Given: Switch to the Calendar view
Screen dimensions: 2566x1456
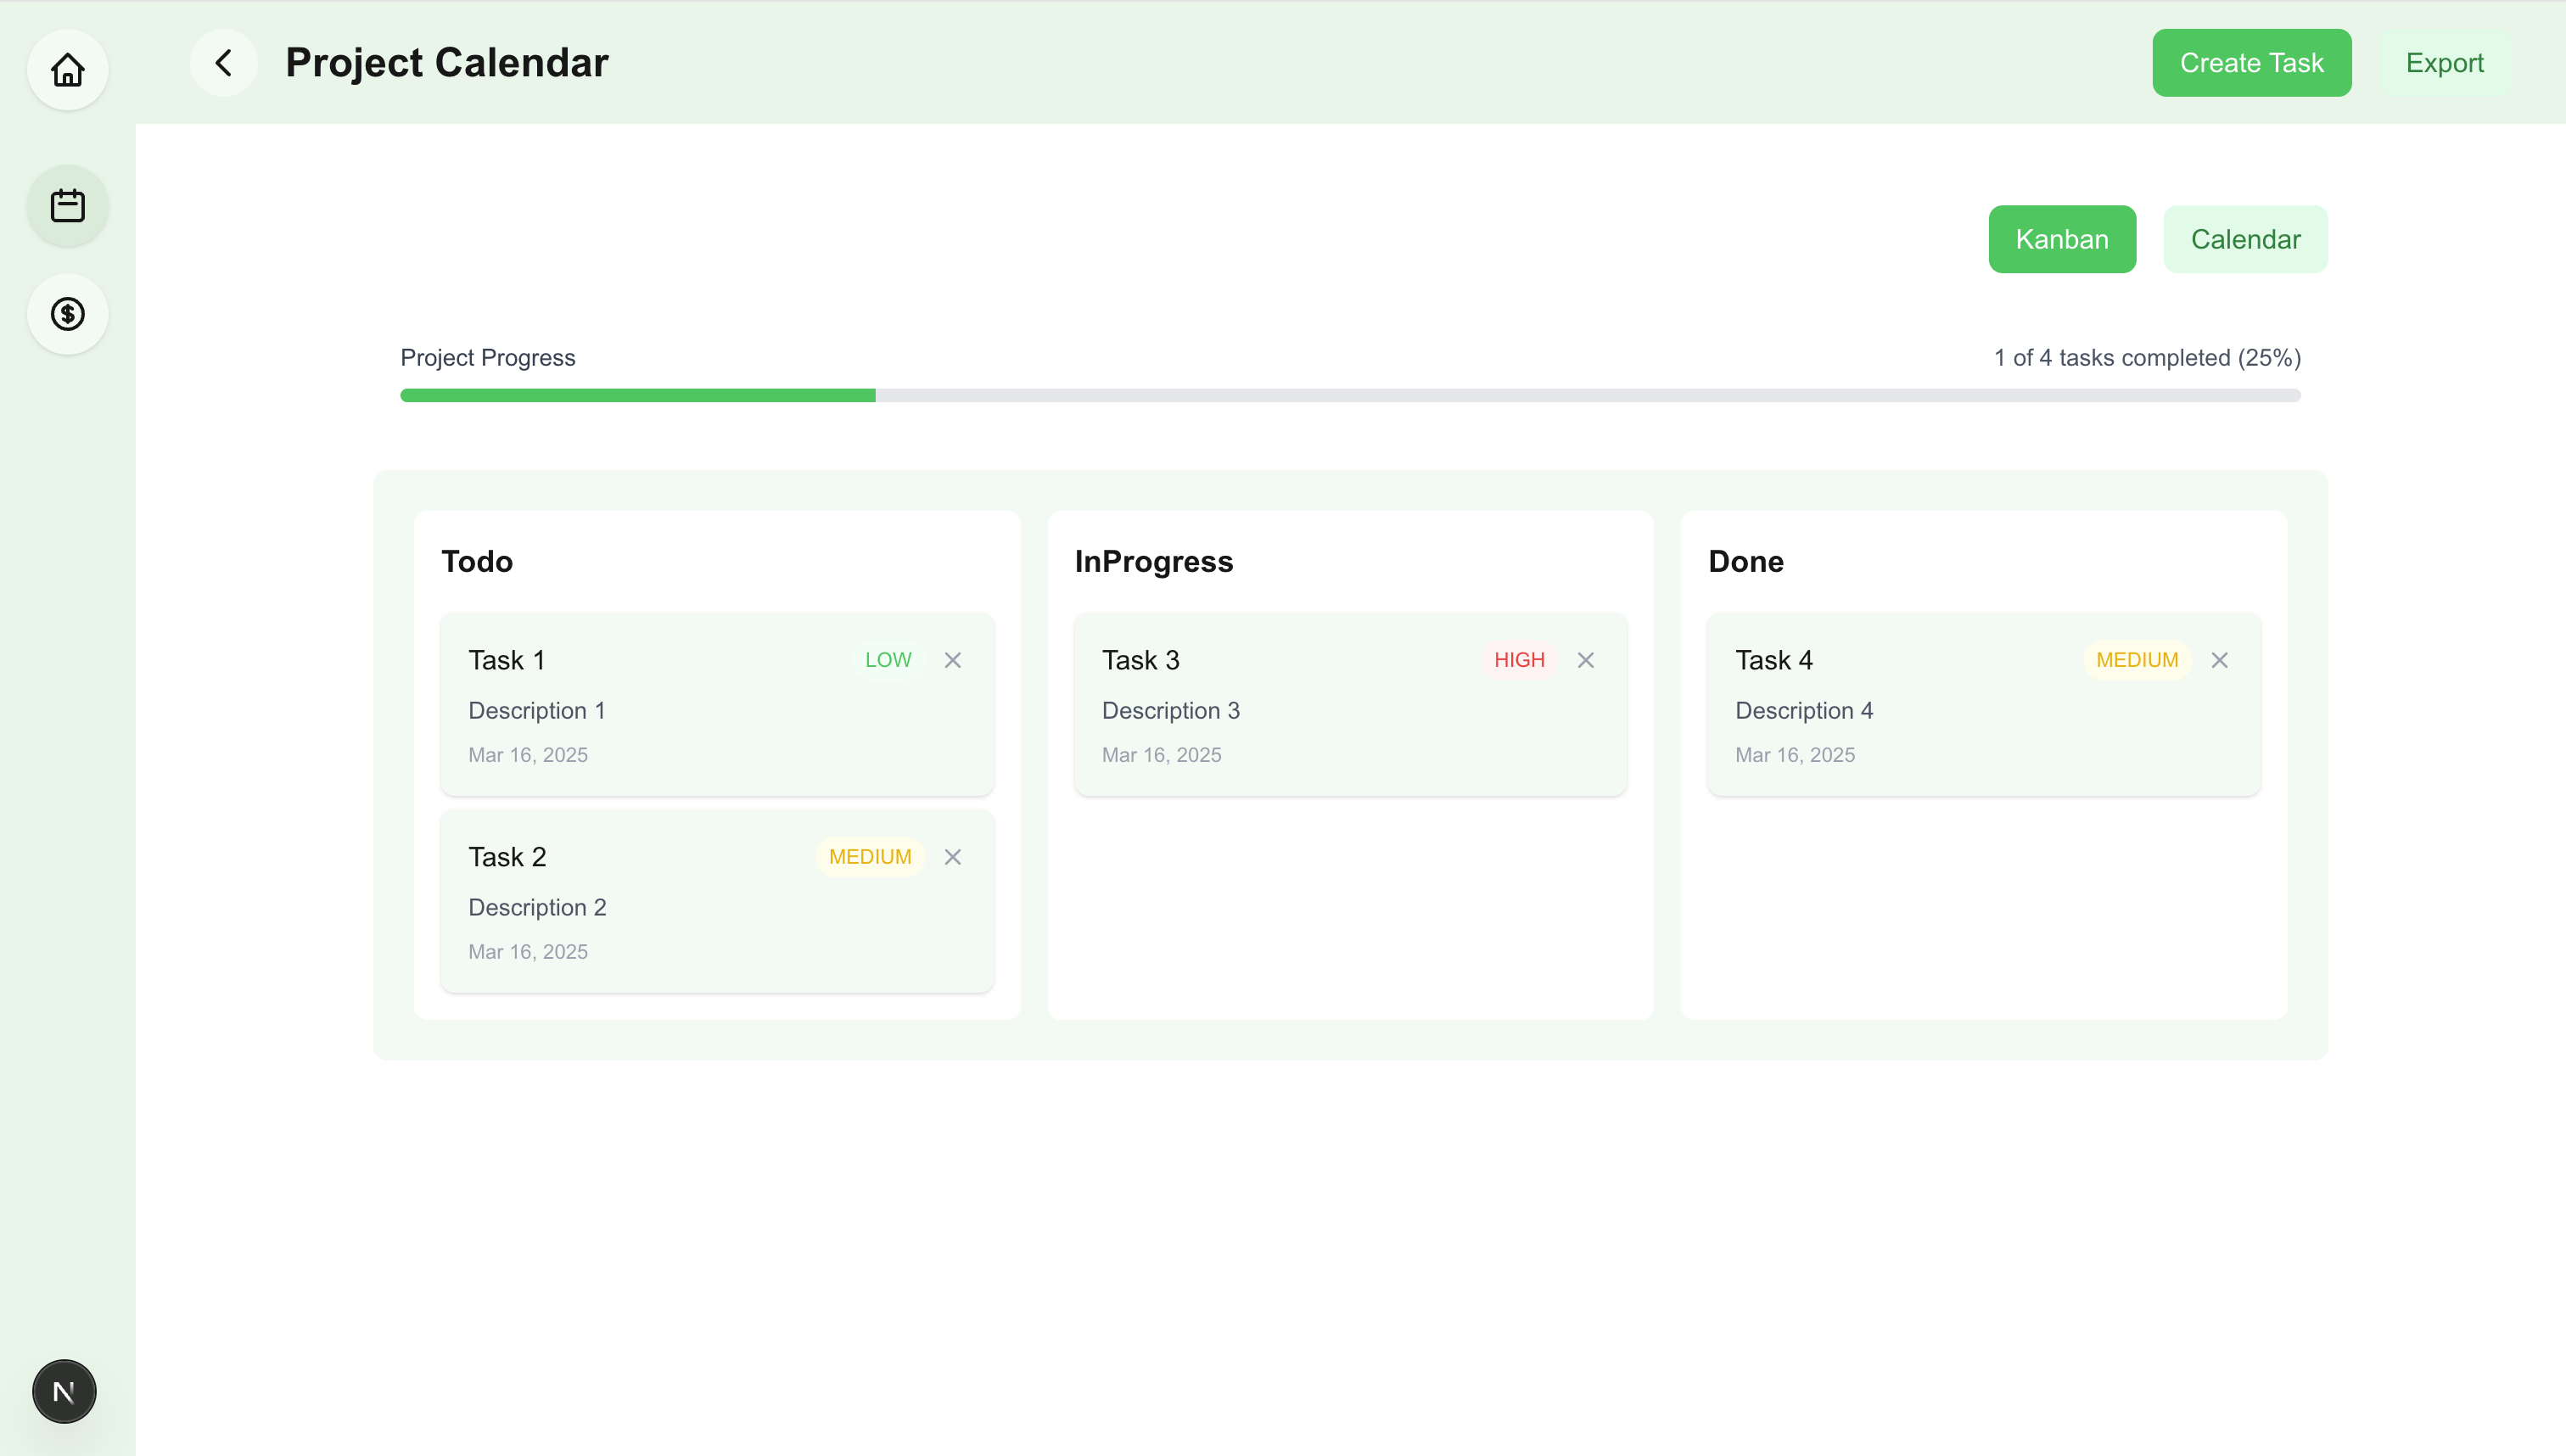Looking at the screenshot, I should [2245, 239].
